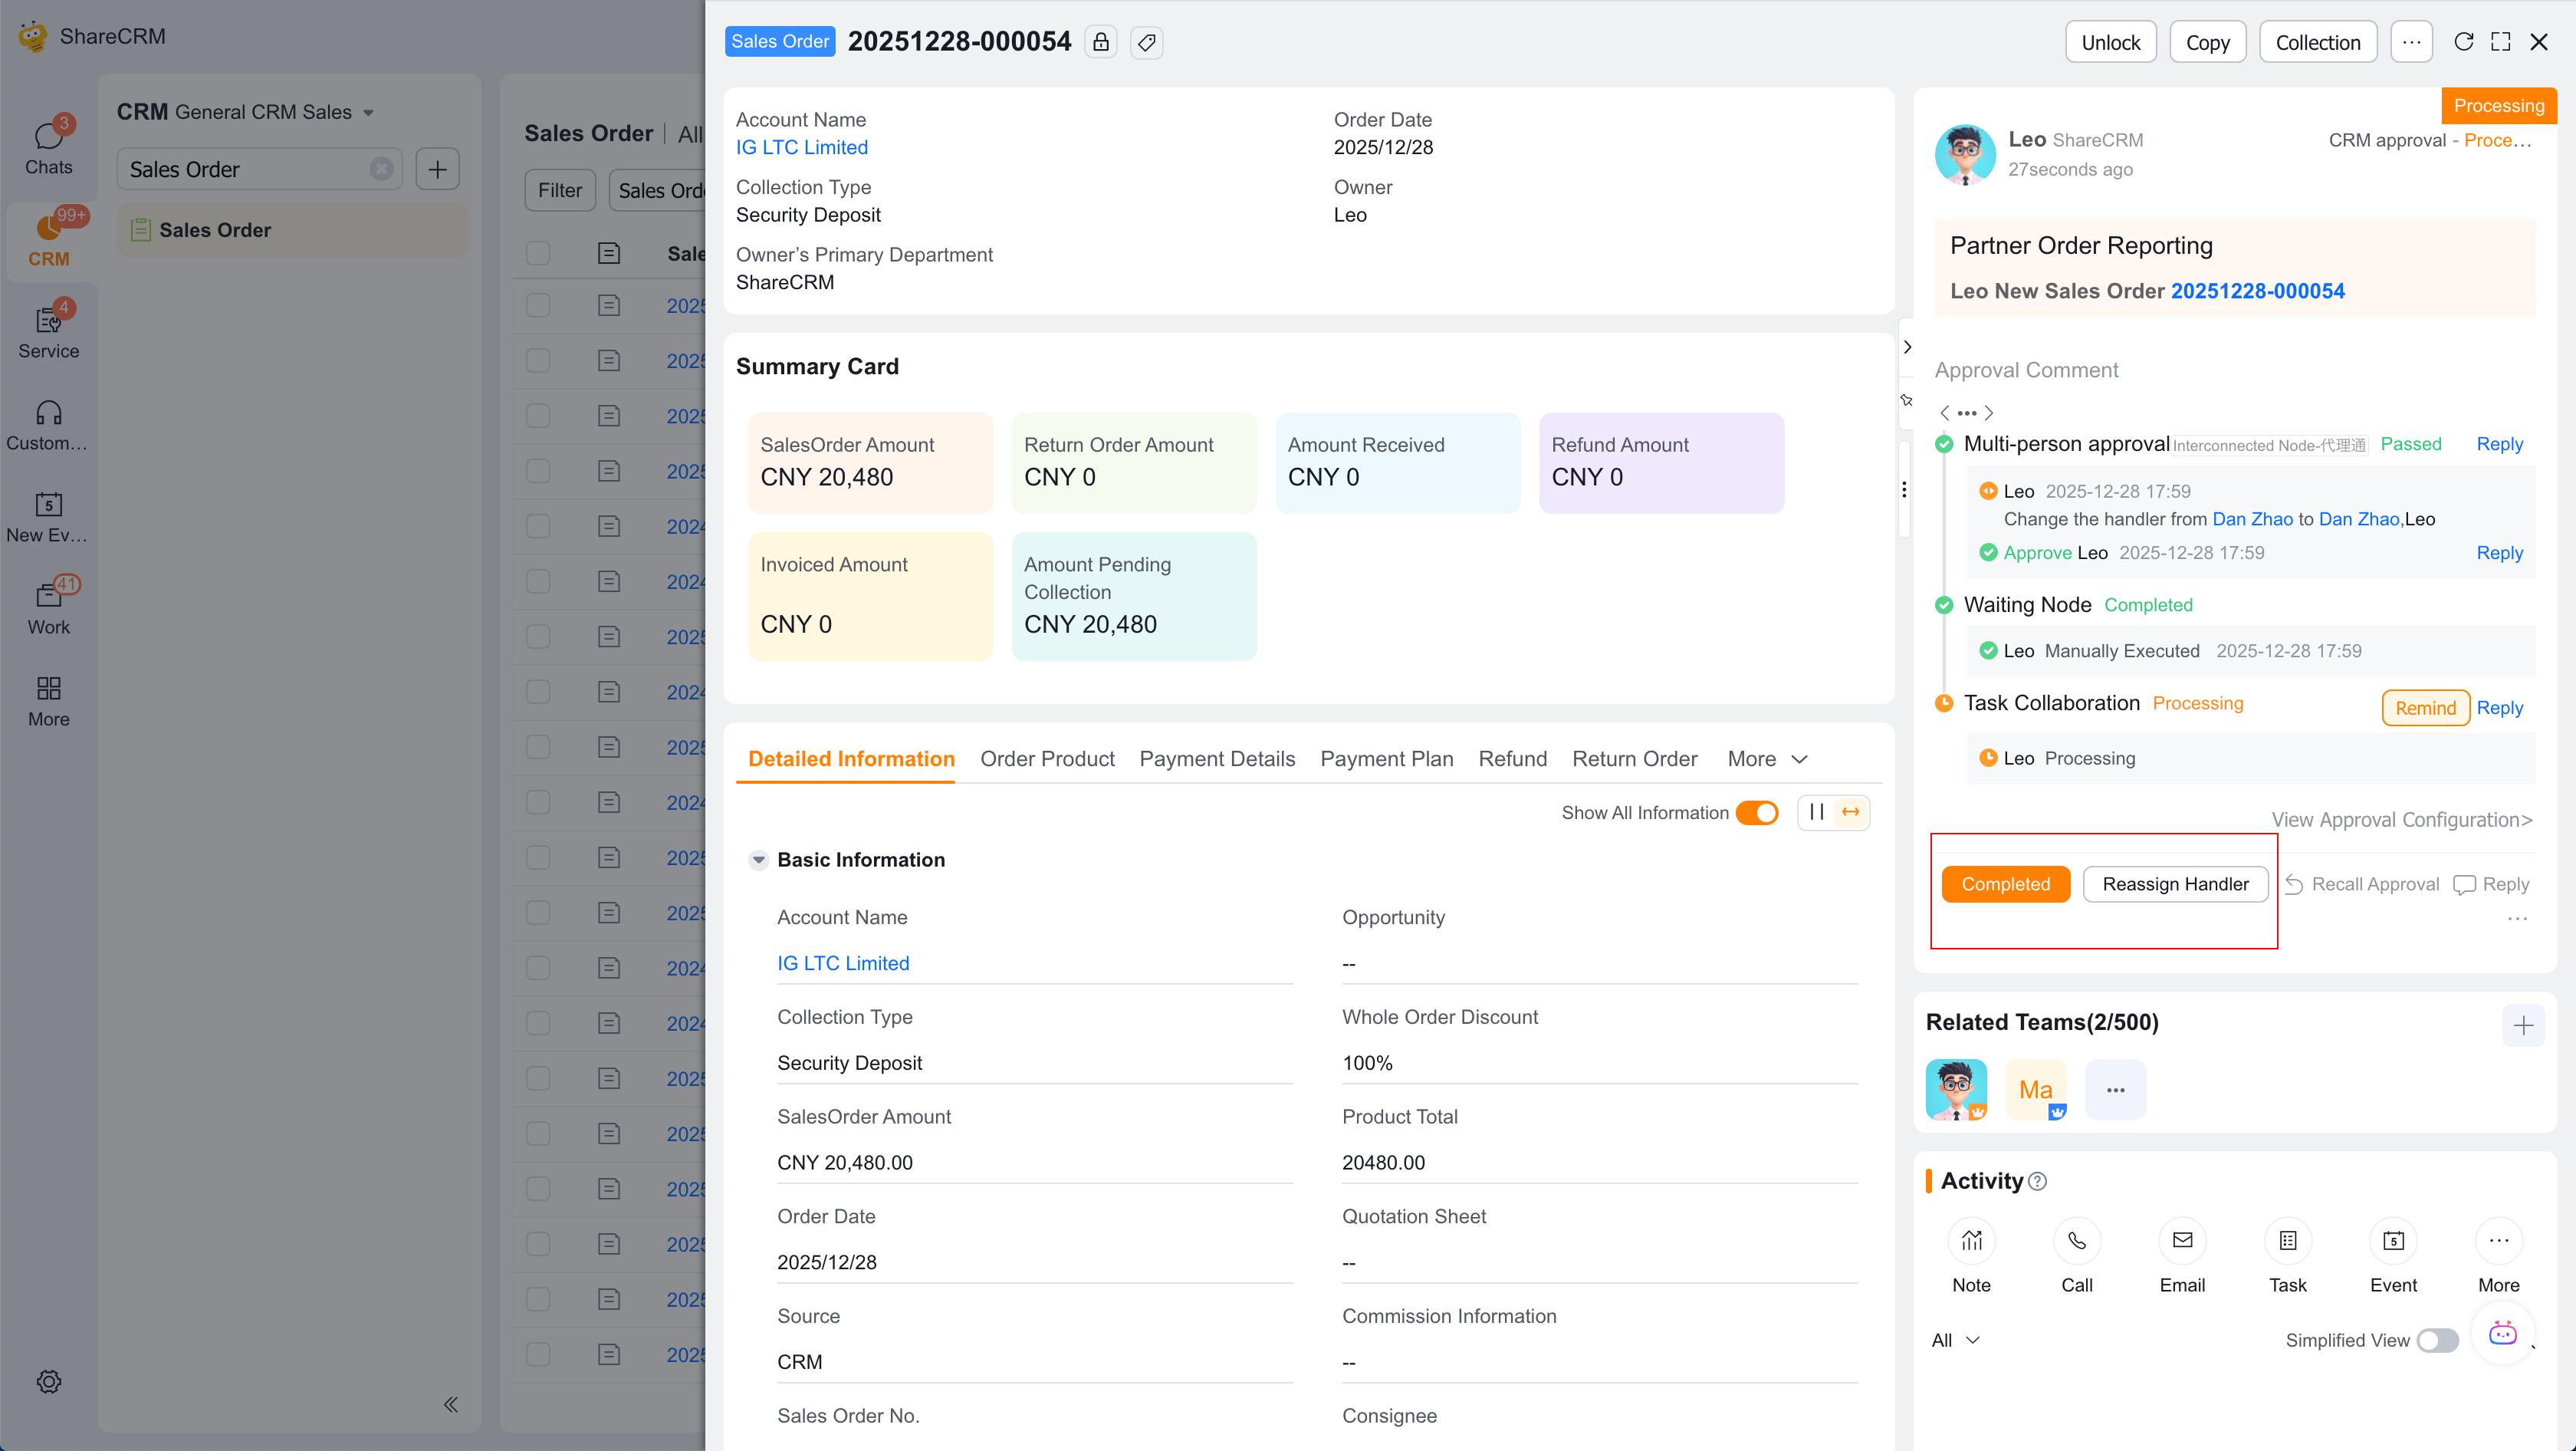Toggle Show All Information switch
2576x1451 pixels.
(x=1757, y=813)
